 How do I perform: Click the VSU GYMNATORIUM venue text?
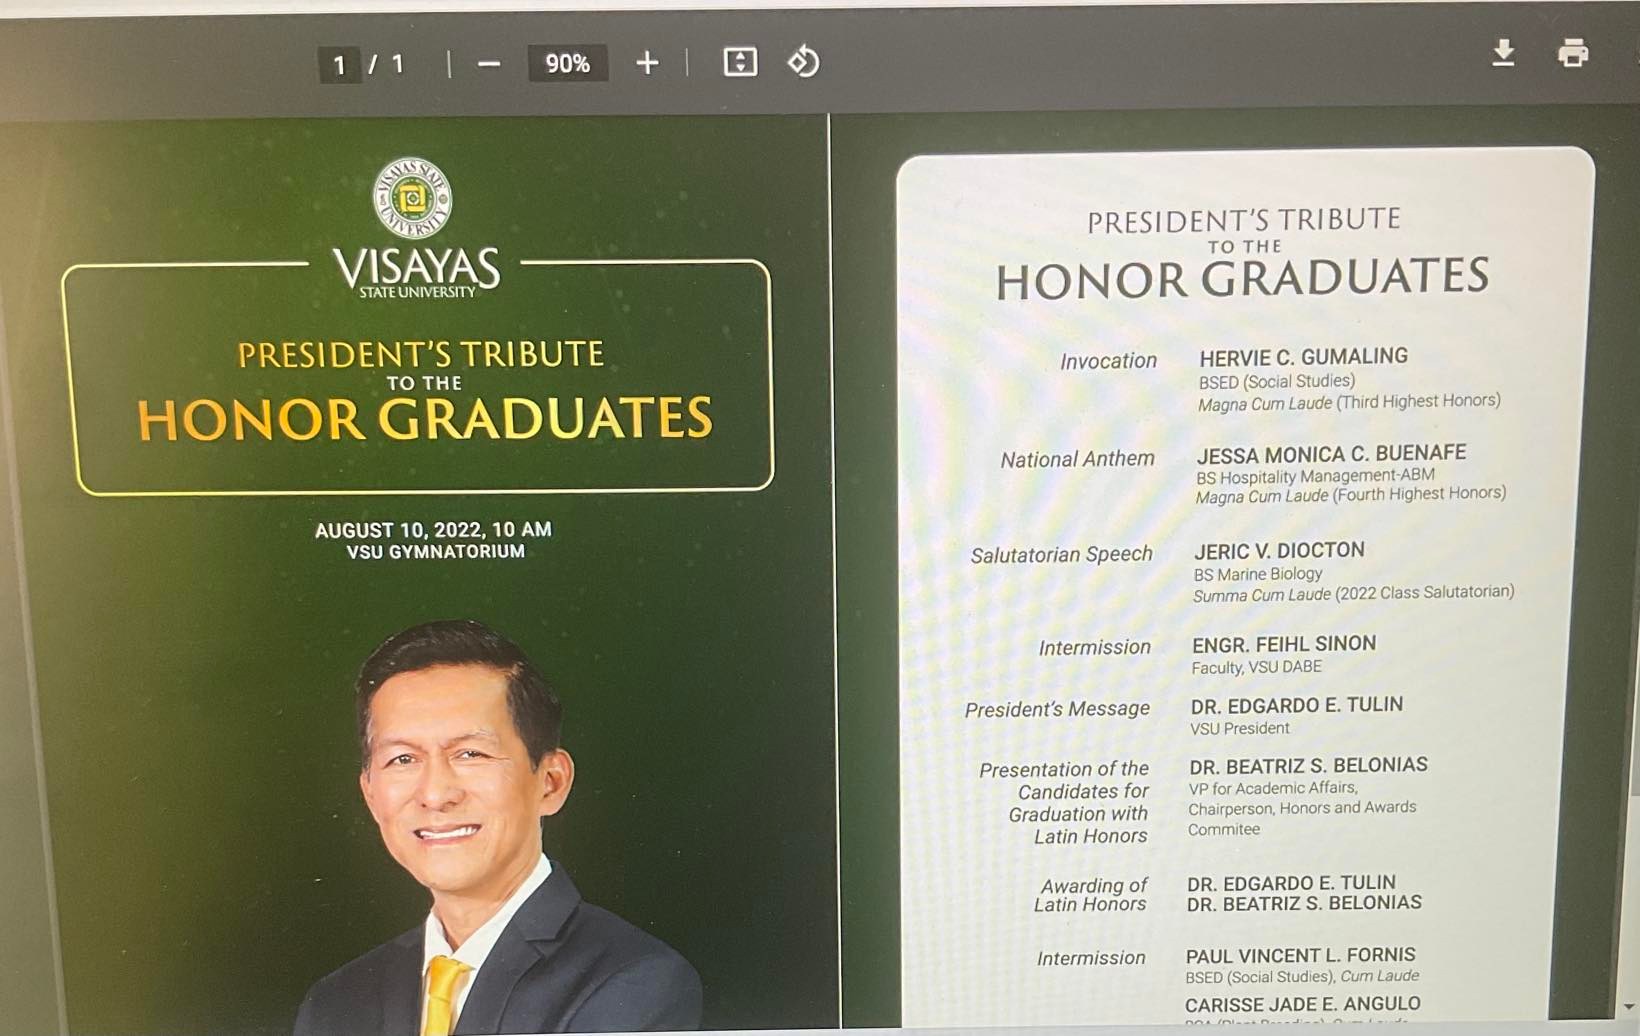pyautogui.click(x=435, y=552)
